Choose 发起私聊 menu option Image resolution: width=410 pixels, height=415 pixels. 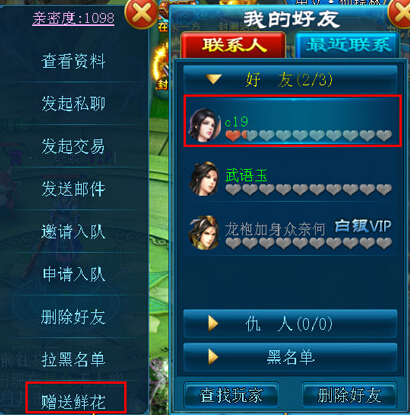[x=73, y=103]
